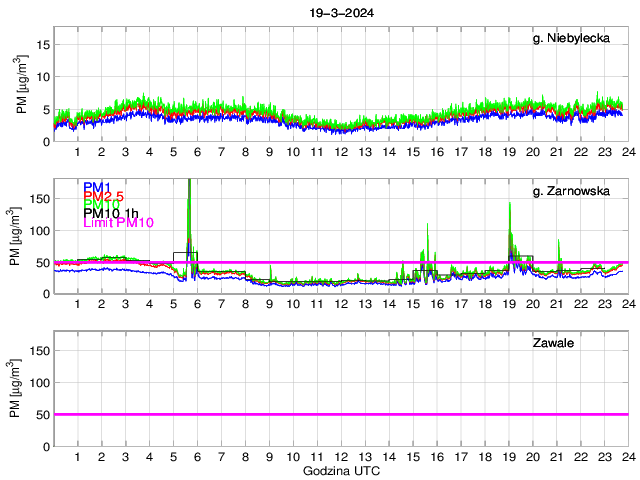Click the Limit PM10 legend label

click(115, 222)
